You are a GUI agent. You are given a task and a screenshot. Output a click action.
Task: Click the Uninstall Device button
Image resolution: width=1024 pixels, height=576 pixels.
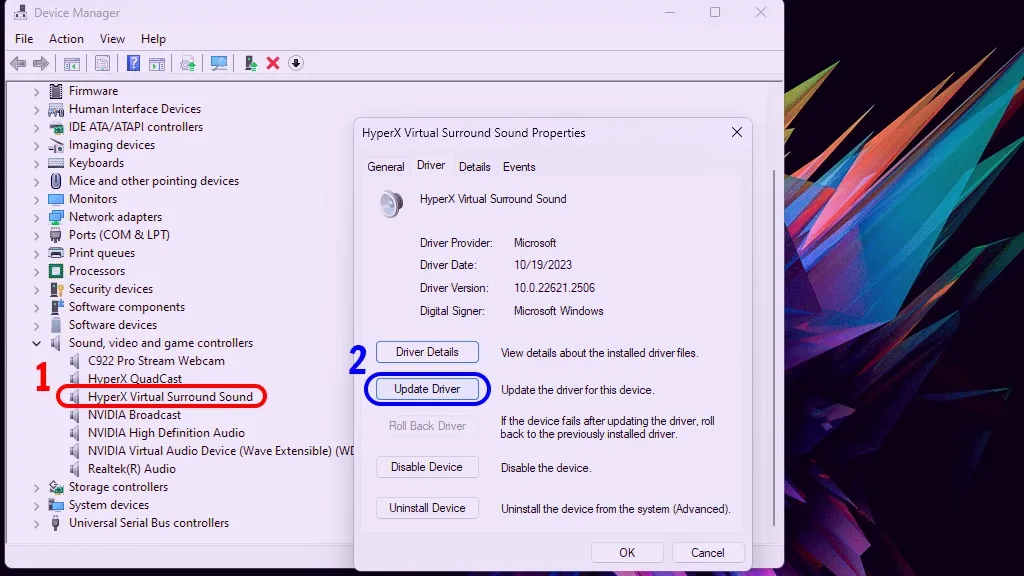427,508
